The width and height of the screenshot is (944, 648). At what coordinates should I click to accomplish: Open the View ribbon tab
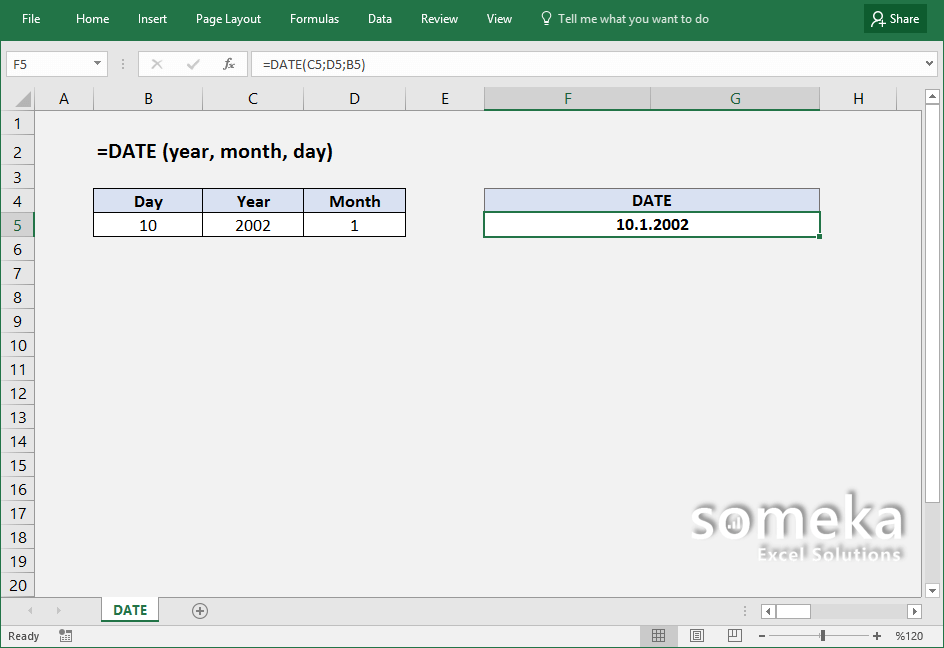(x=499, y=19)
